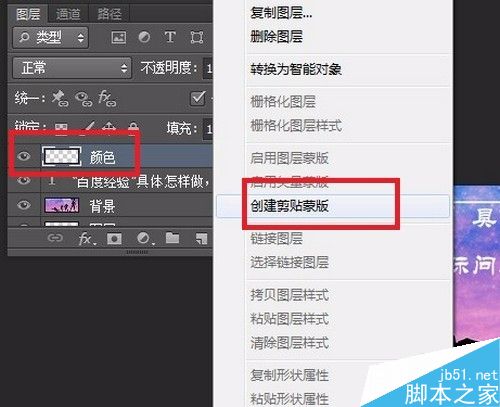This screenshot has height=407, width=500.
Task: Choose 栅格化图层样式 from context menu
Action: (296, 126)
